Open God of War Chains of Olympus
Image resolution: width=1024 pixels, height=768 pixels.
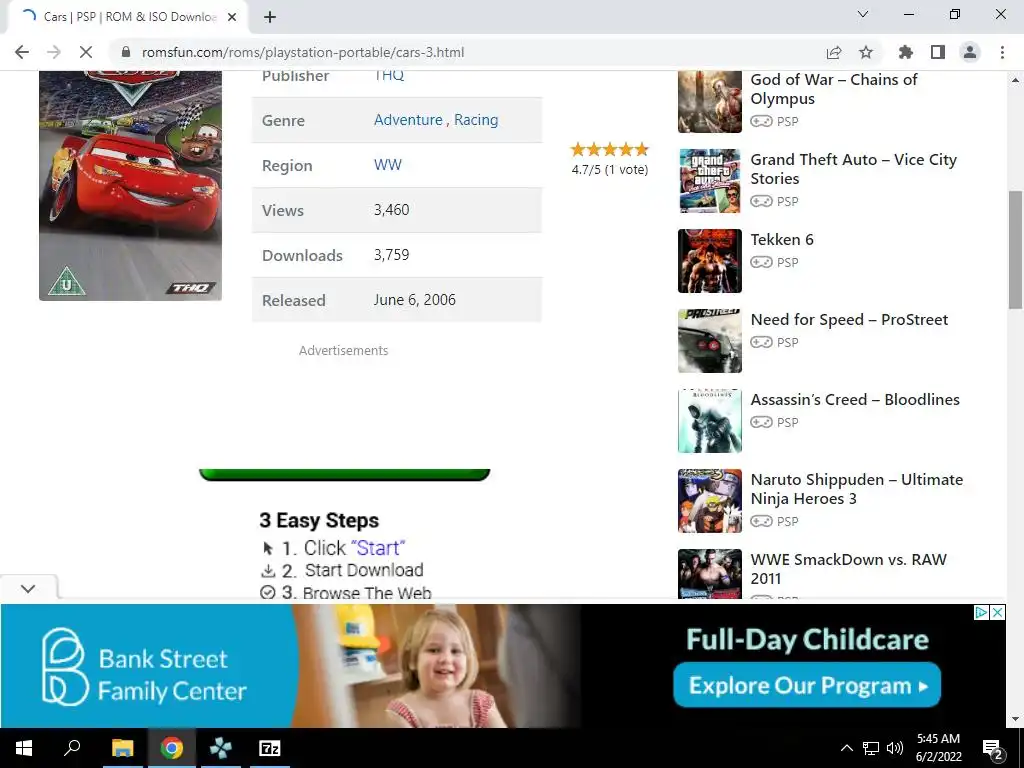click(834, 89)
